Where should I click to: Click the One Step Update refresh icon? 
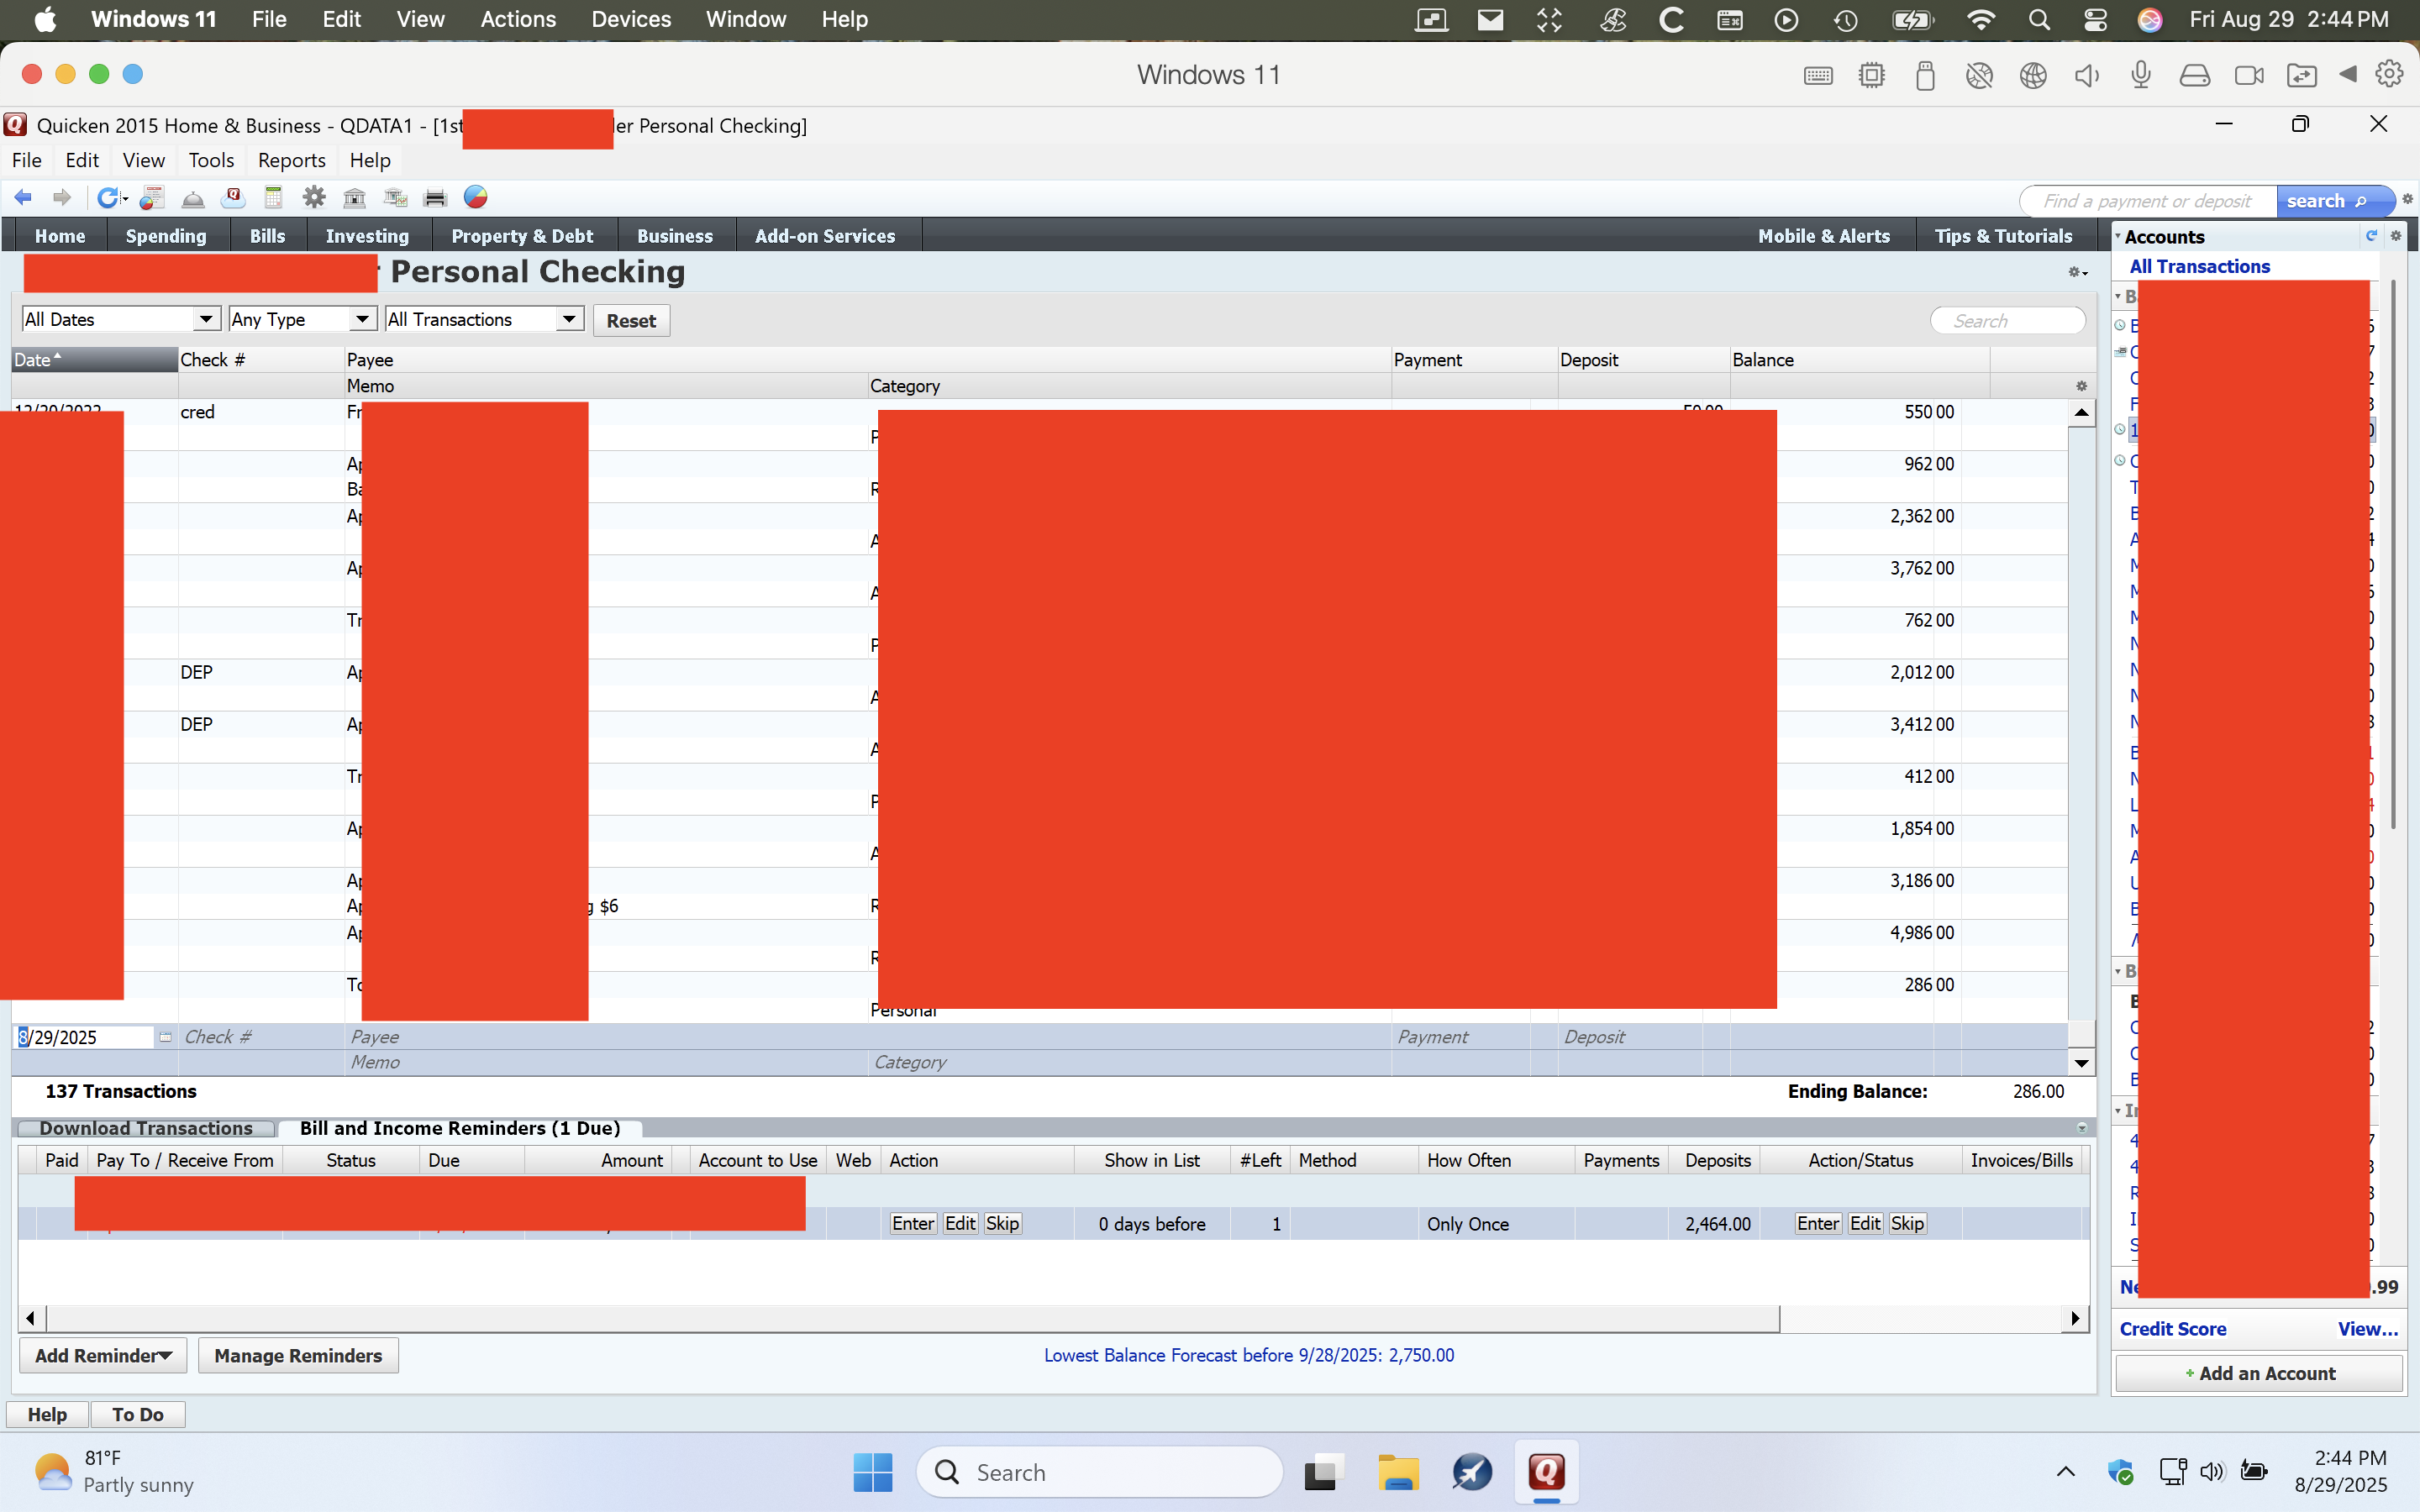pyautogui.click(x=108, y=198)
